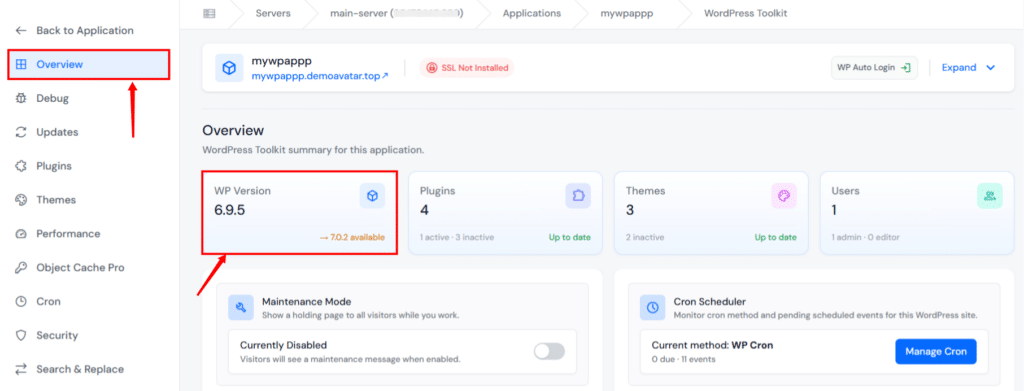This screenshot has width=1024, height=391.
Task: Click the breadcrumb menu icon
Action: tap(209, 13)
